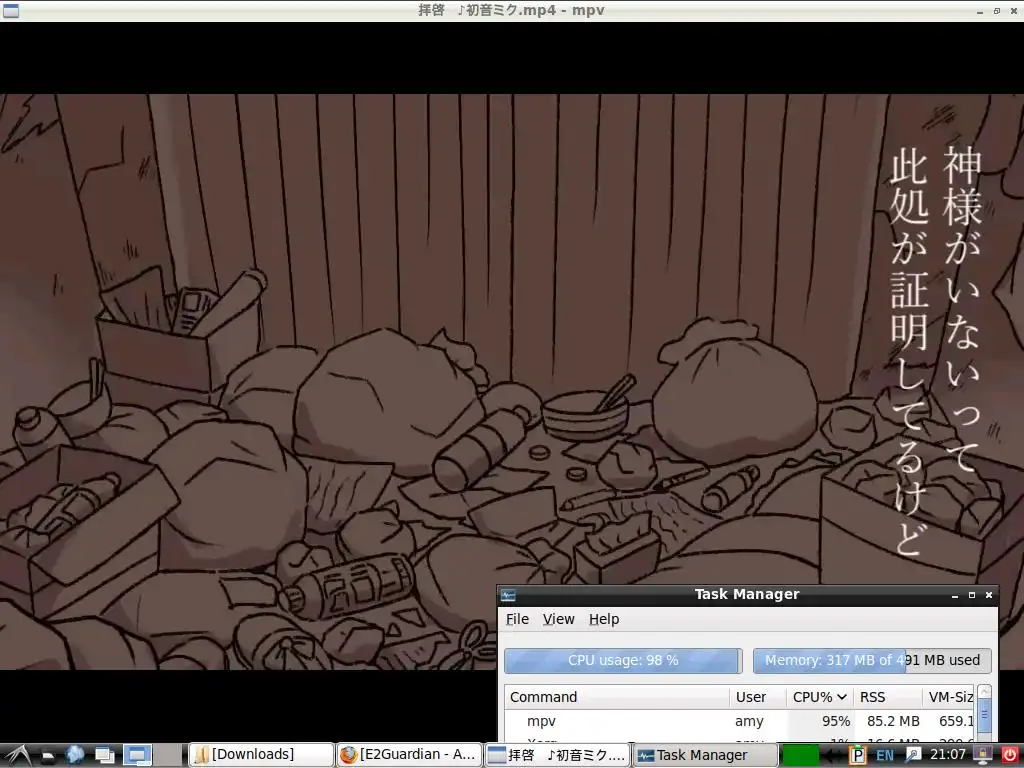
Task: Minimize the mpv window
Action: [x=980, y=11]
